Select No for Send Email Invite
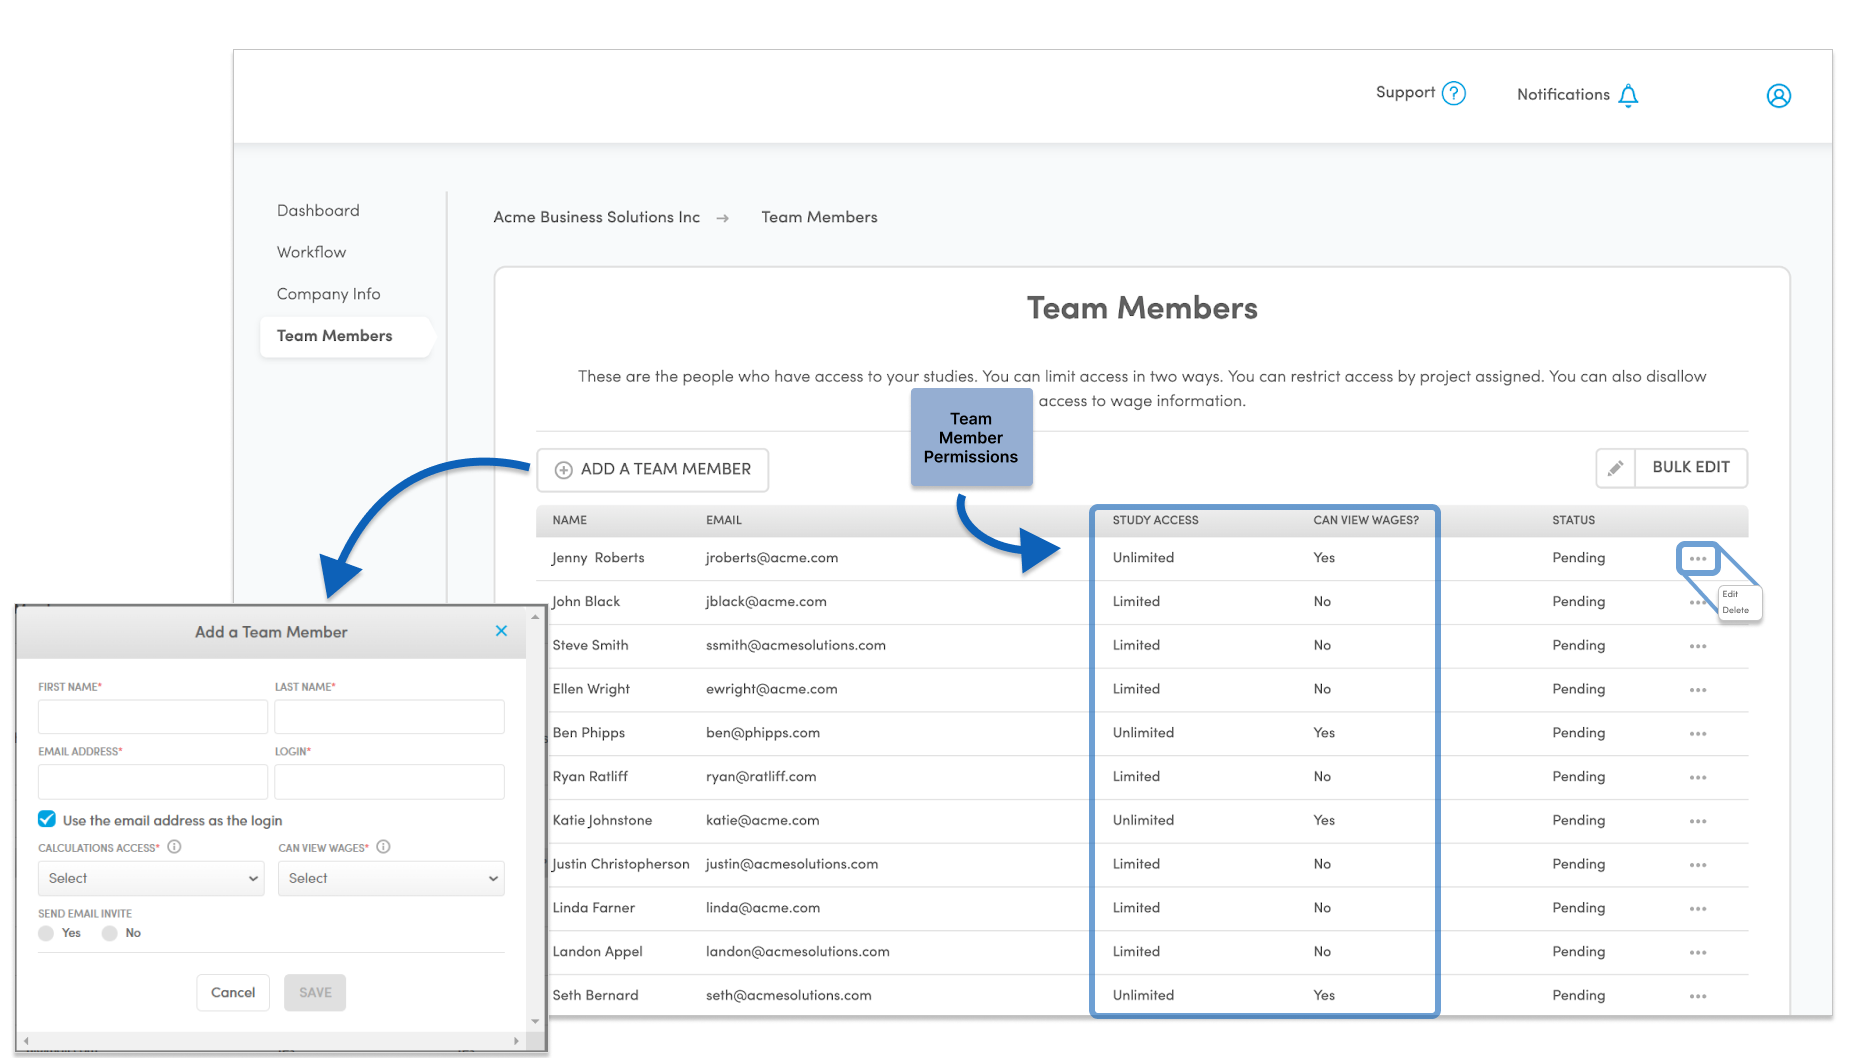The width and height of the screenshot is (1853, 1058). 109,933
